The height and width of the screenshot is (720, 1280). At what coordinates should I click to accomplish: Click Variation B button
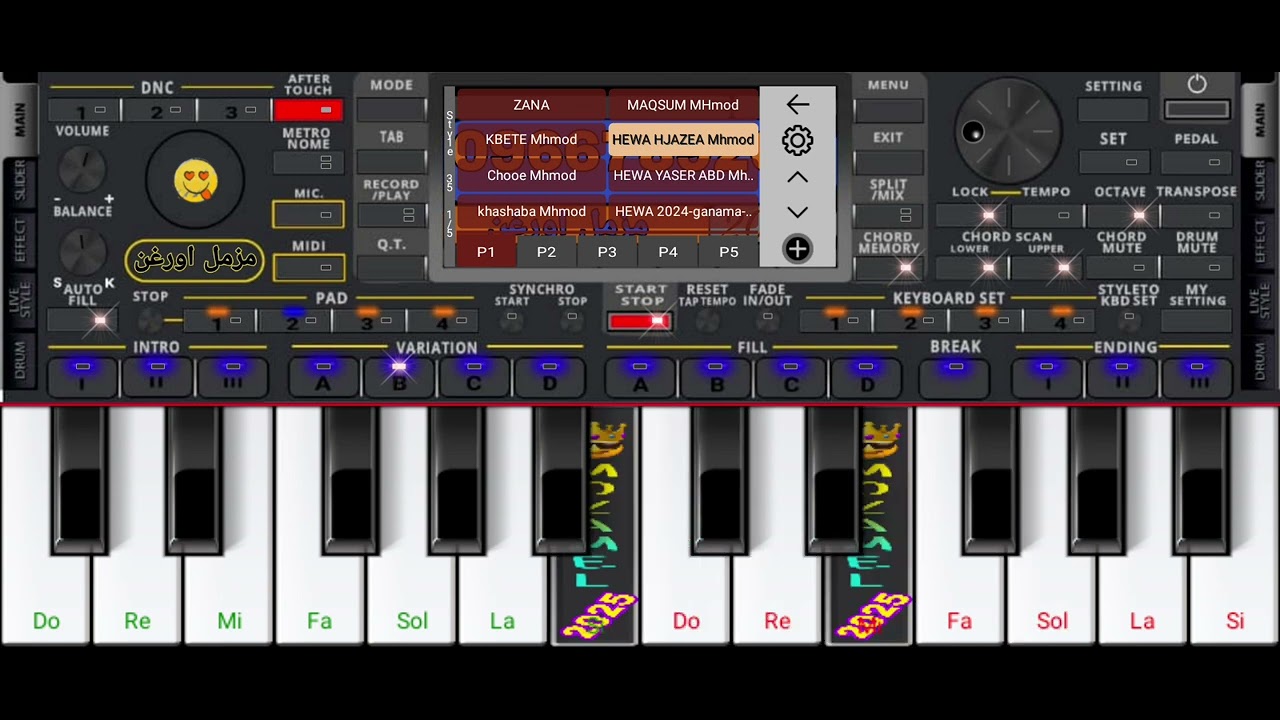click(398, 378)
